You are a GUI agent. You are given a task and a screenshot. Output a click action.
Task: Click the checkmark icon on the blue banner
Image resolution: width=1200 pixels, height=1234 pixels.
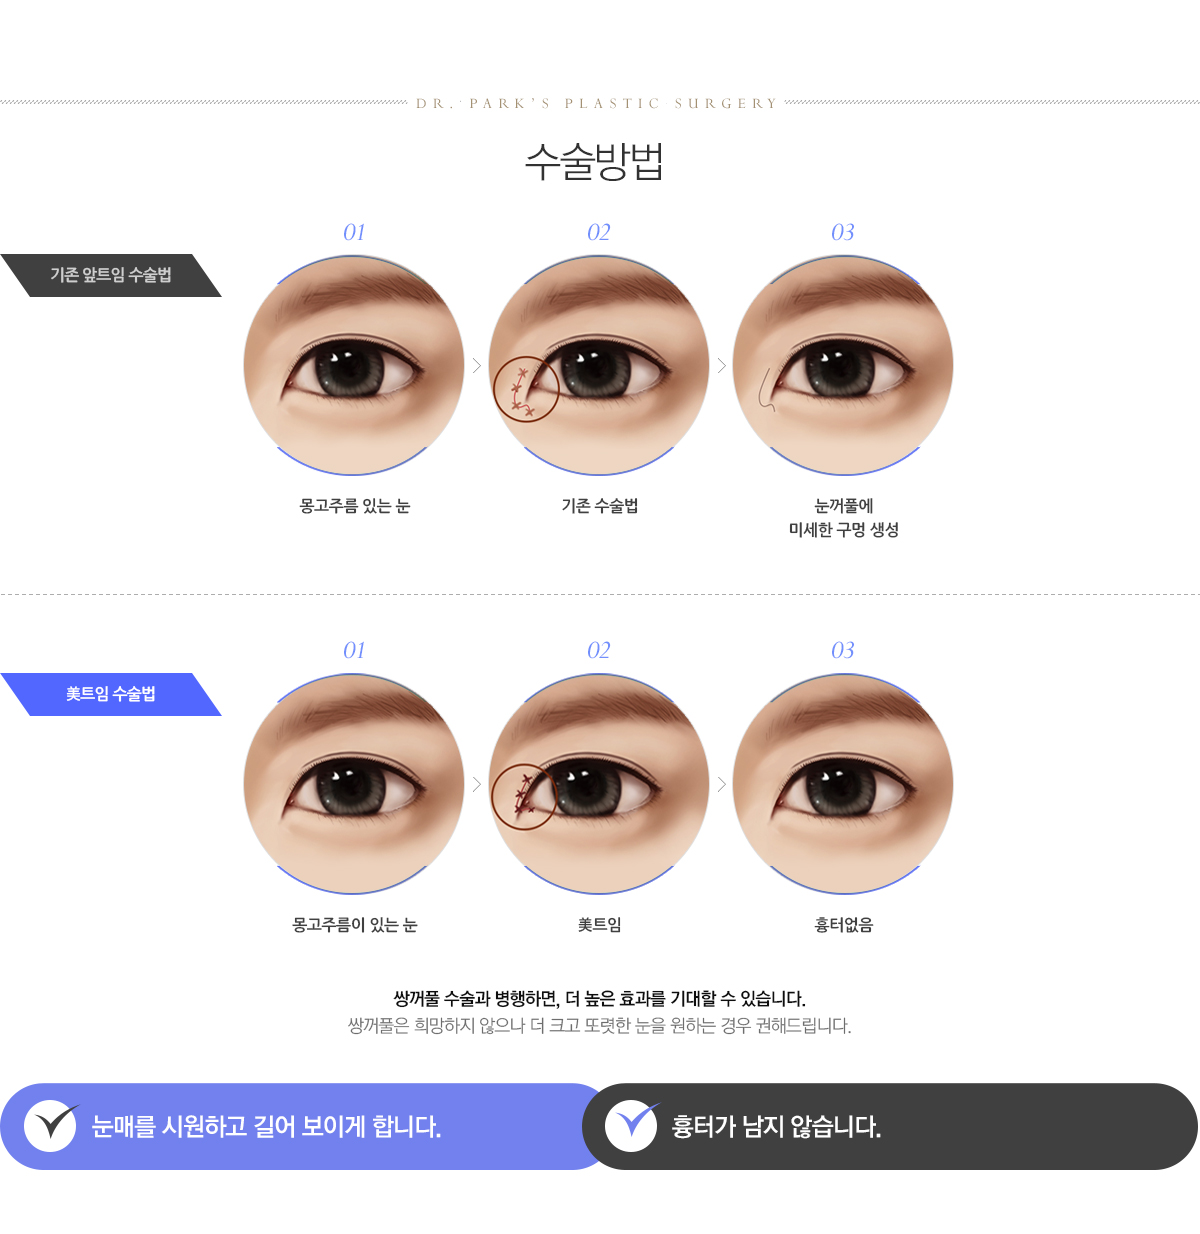pyautogui.click(x=52, y=1125)
